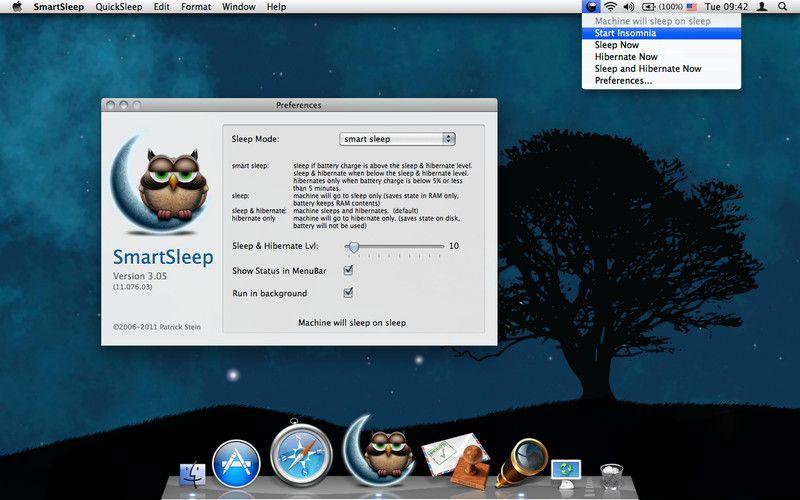This screenshot has height=500, width=800.
Task: Choose Hibernate Now from status menu
Action: point(661,57)
